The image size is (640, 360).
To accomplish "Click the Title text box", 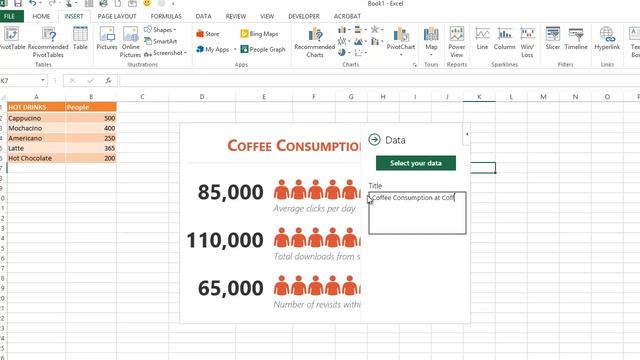I will click(x=417, y=213).
